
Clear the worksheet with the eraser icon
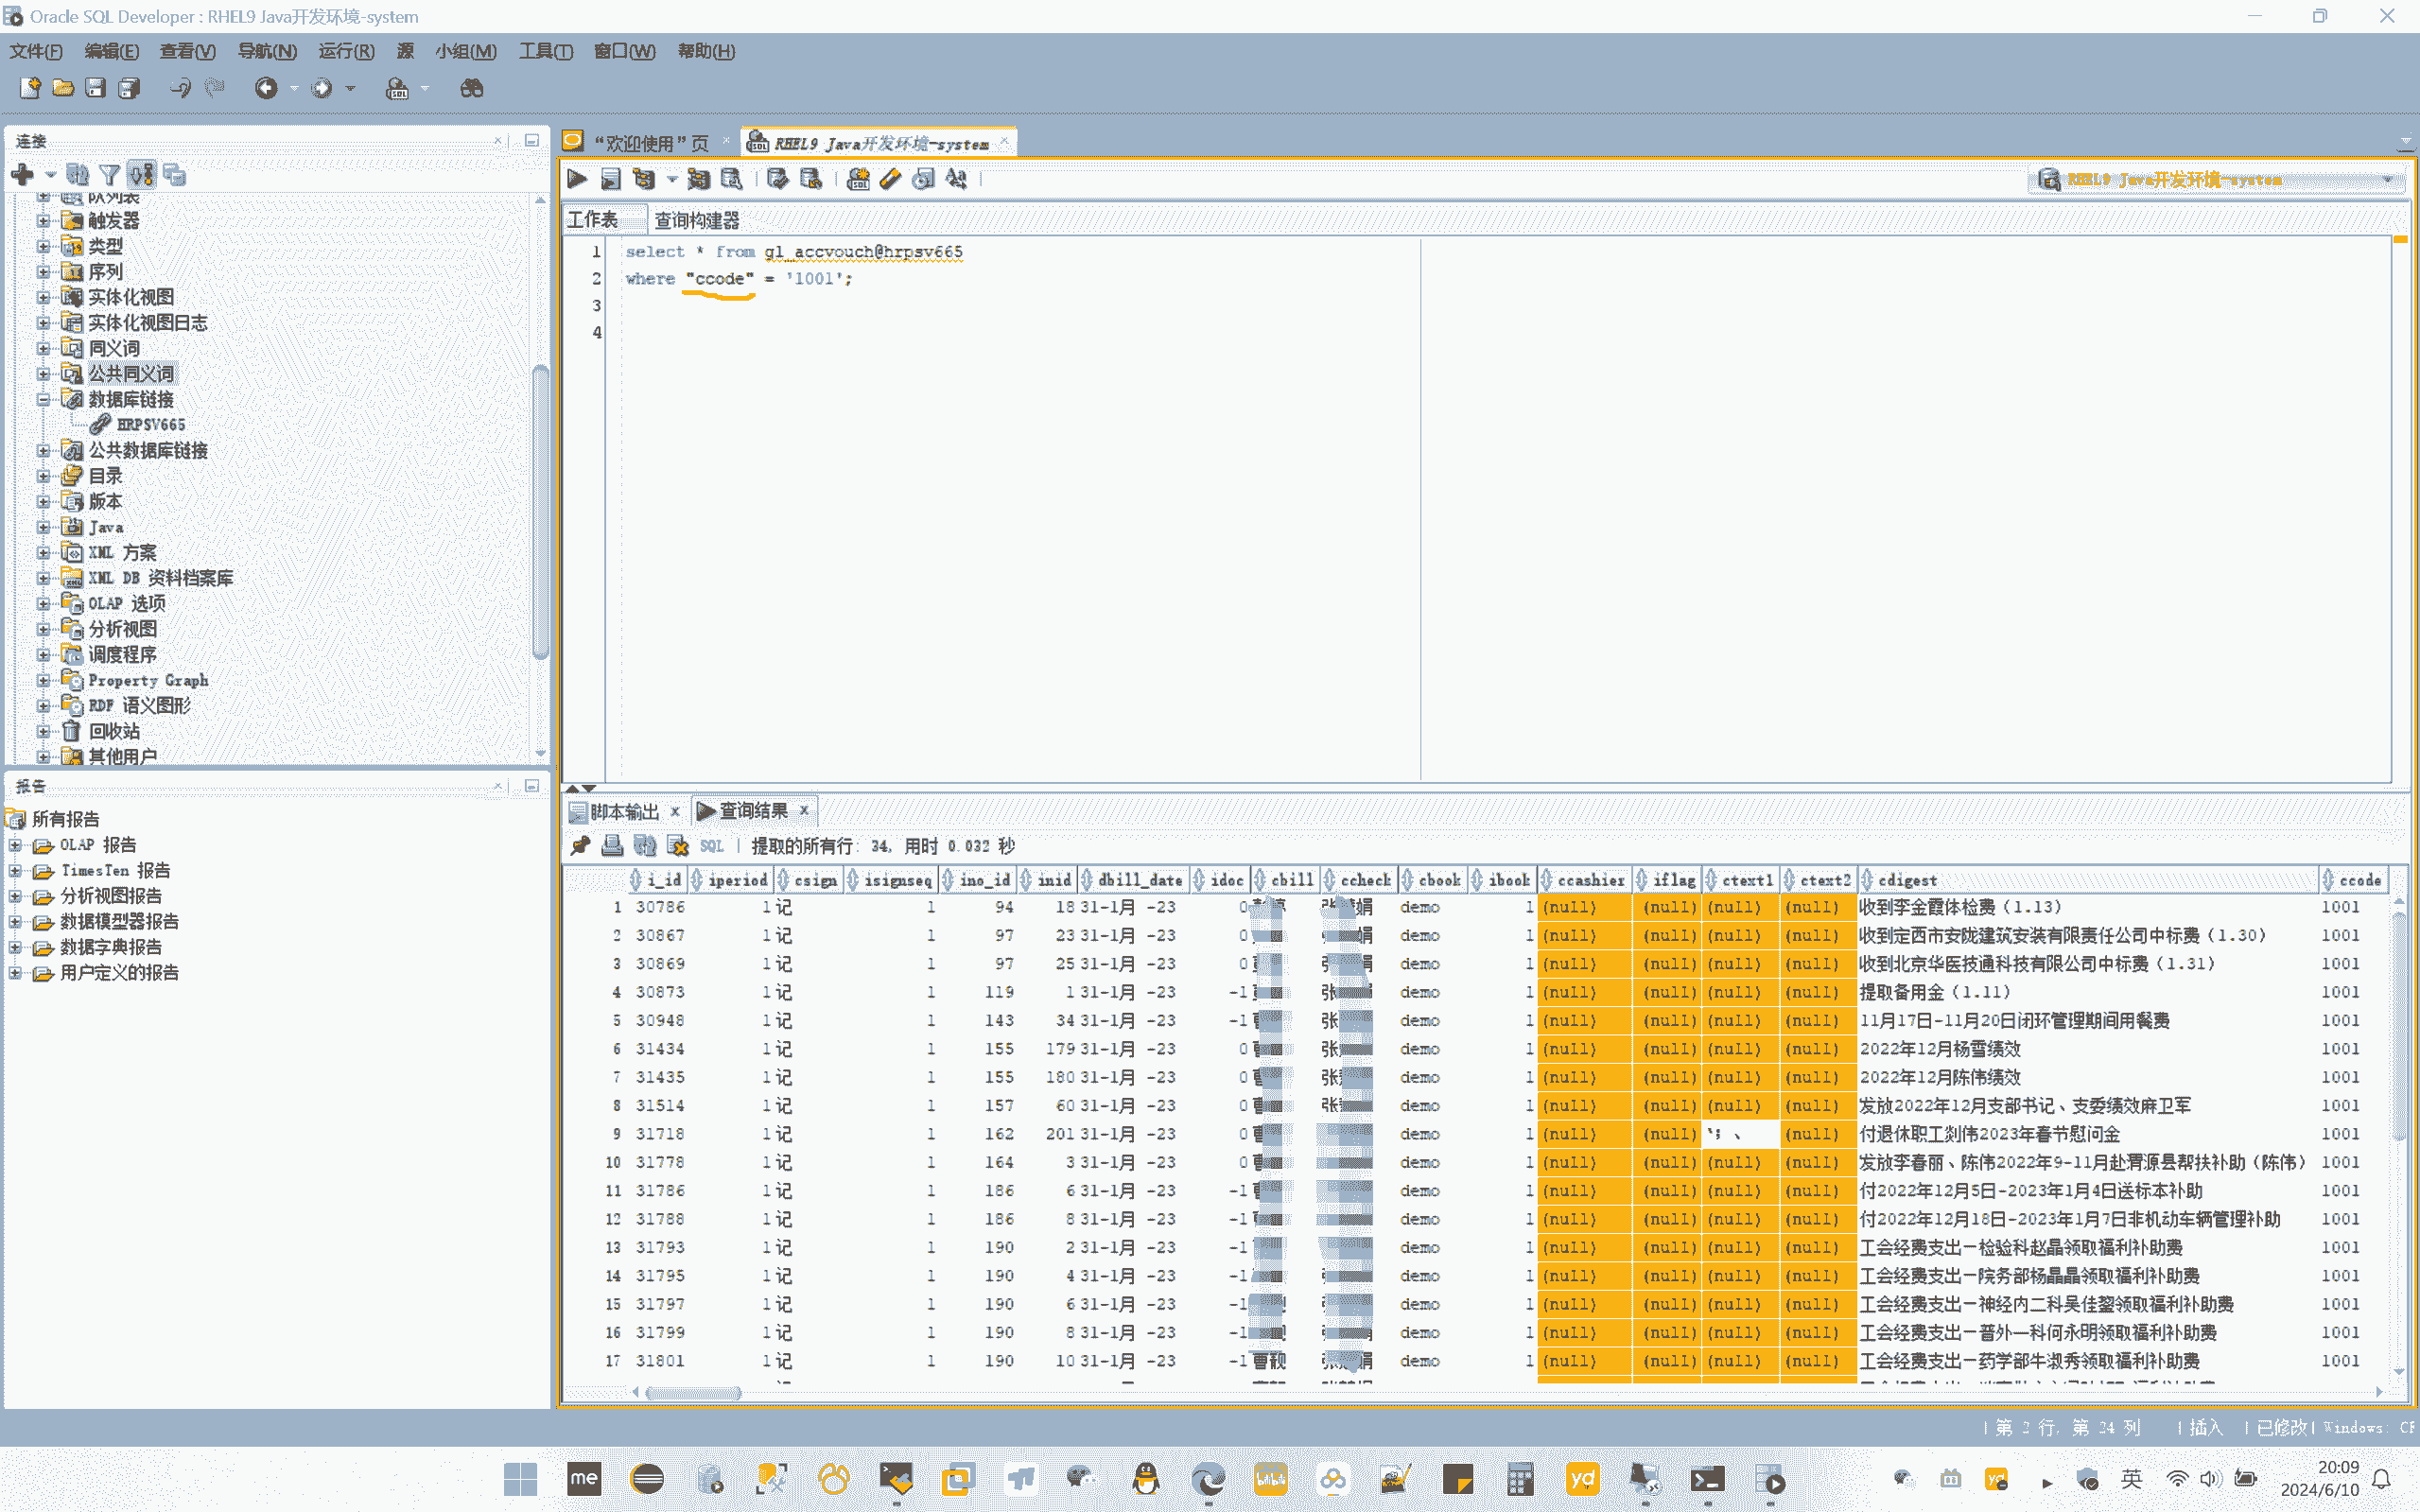890,179
